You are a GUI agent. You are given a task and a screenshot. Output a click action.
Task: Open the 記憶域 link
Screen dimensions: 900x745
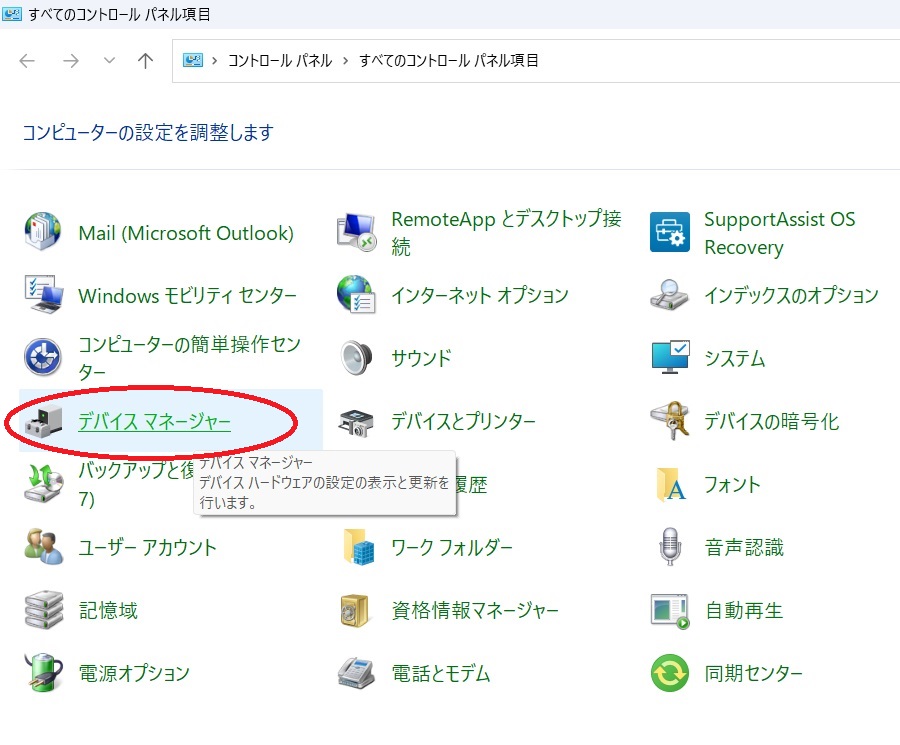(108, 610)
